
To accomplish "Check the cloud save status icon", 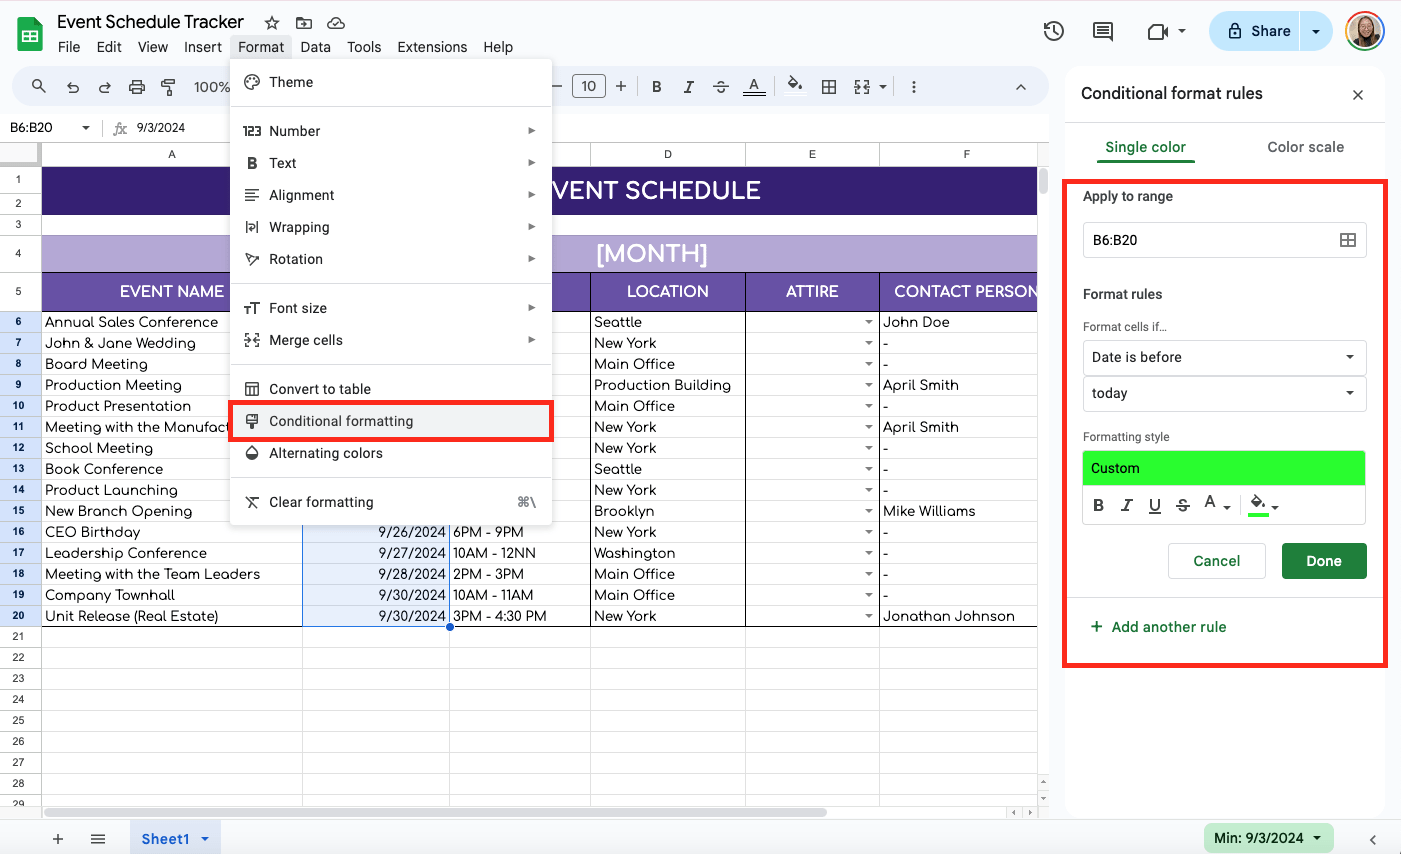I will click(336, 22).
